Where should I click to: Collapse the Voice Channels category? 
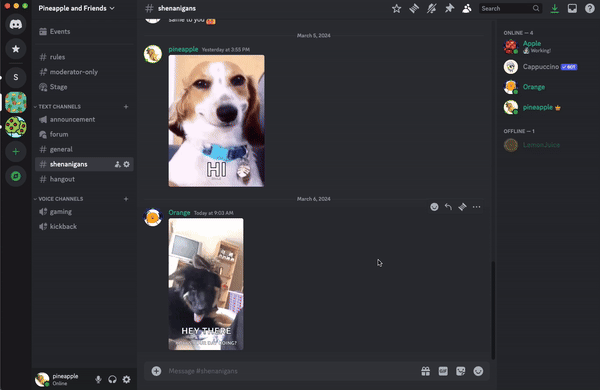59,199
